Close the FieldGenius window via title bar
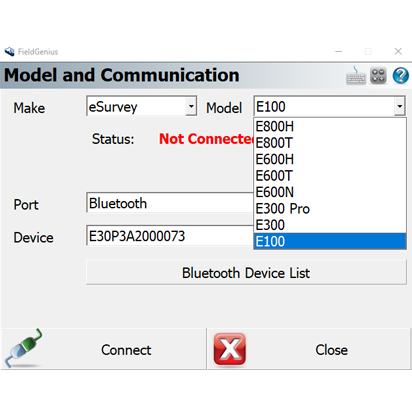Image resolution: width=412 pixels, height=412 pixels. pos(398,51)
